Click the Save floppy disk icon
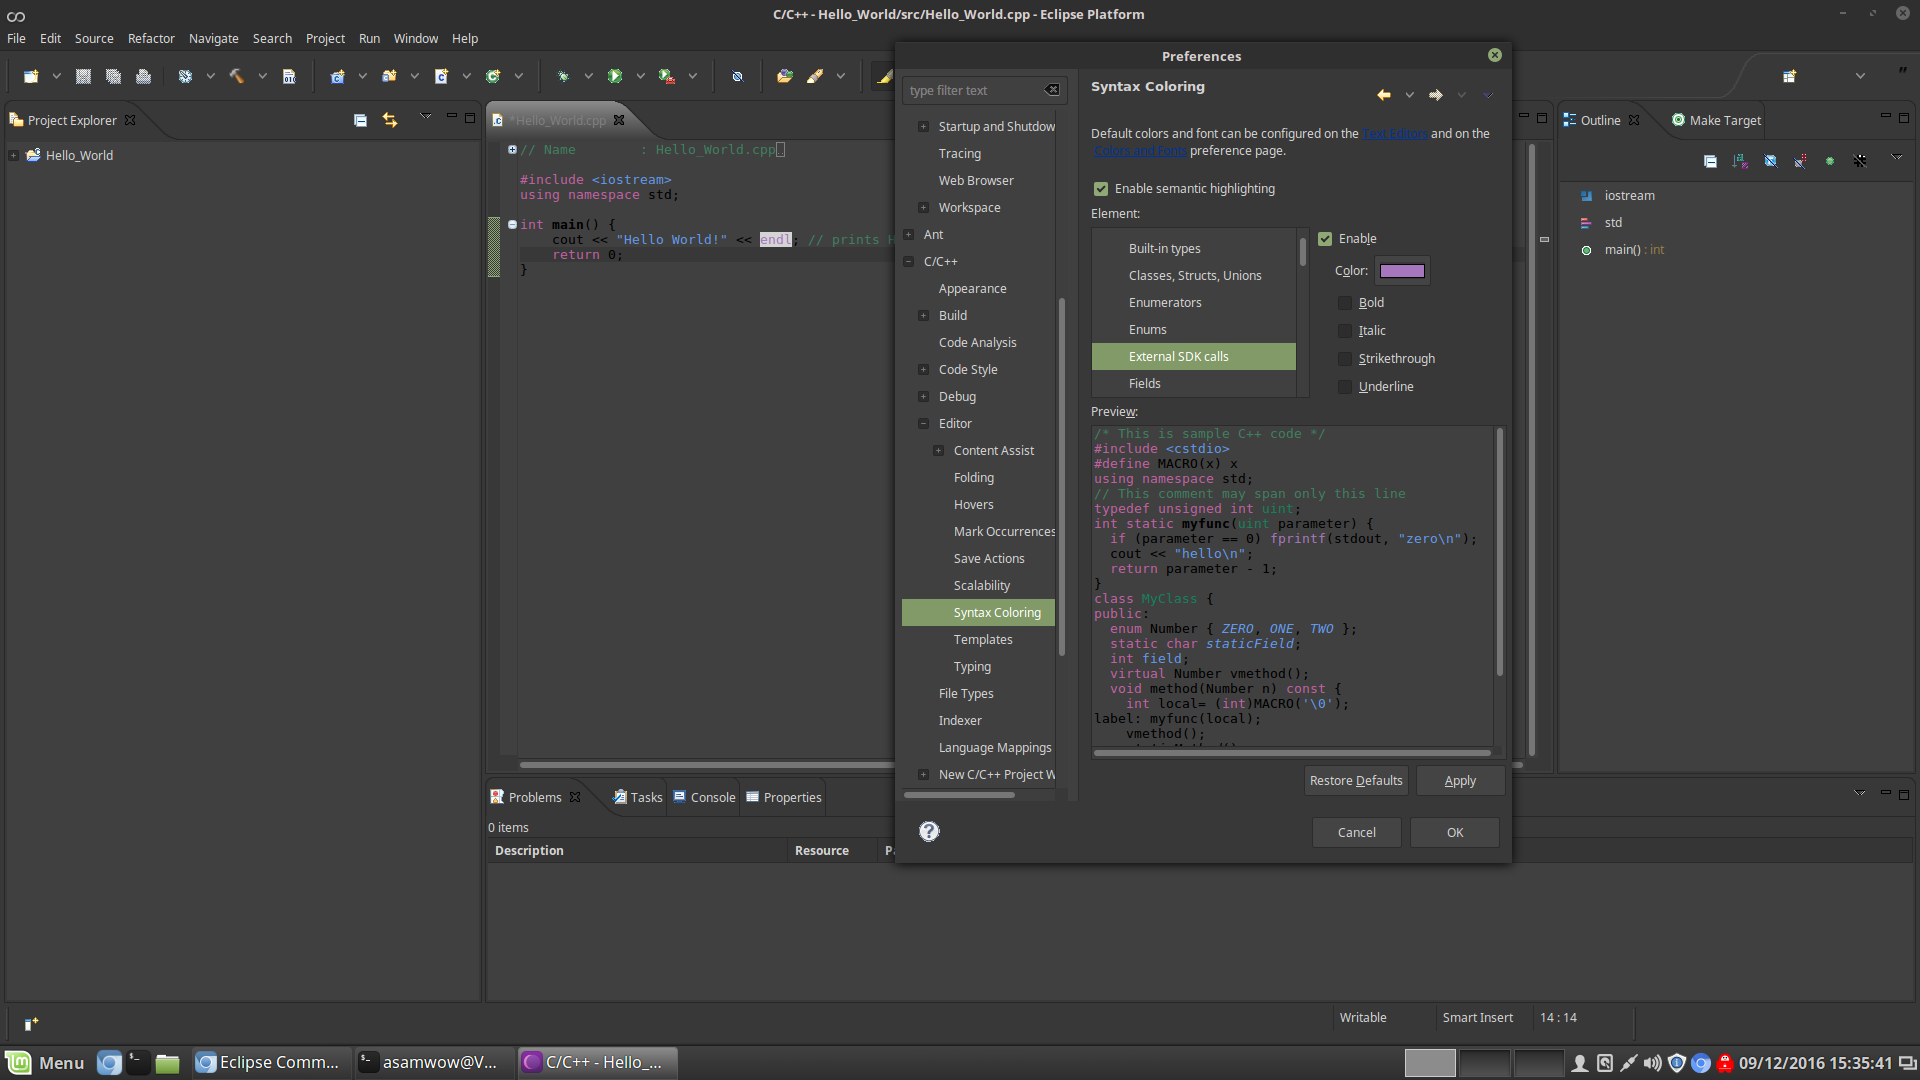Screen dimensions: 1920x1080 [x=84, y=76]
